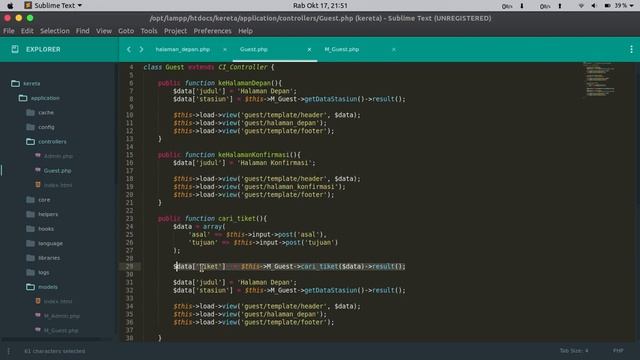Open the Wi-Fi network indicator
The image size is (640, 360).
click(581, 6)
